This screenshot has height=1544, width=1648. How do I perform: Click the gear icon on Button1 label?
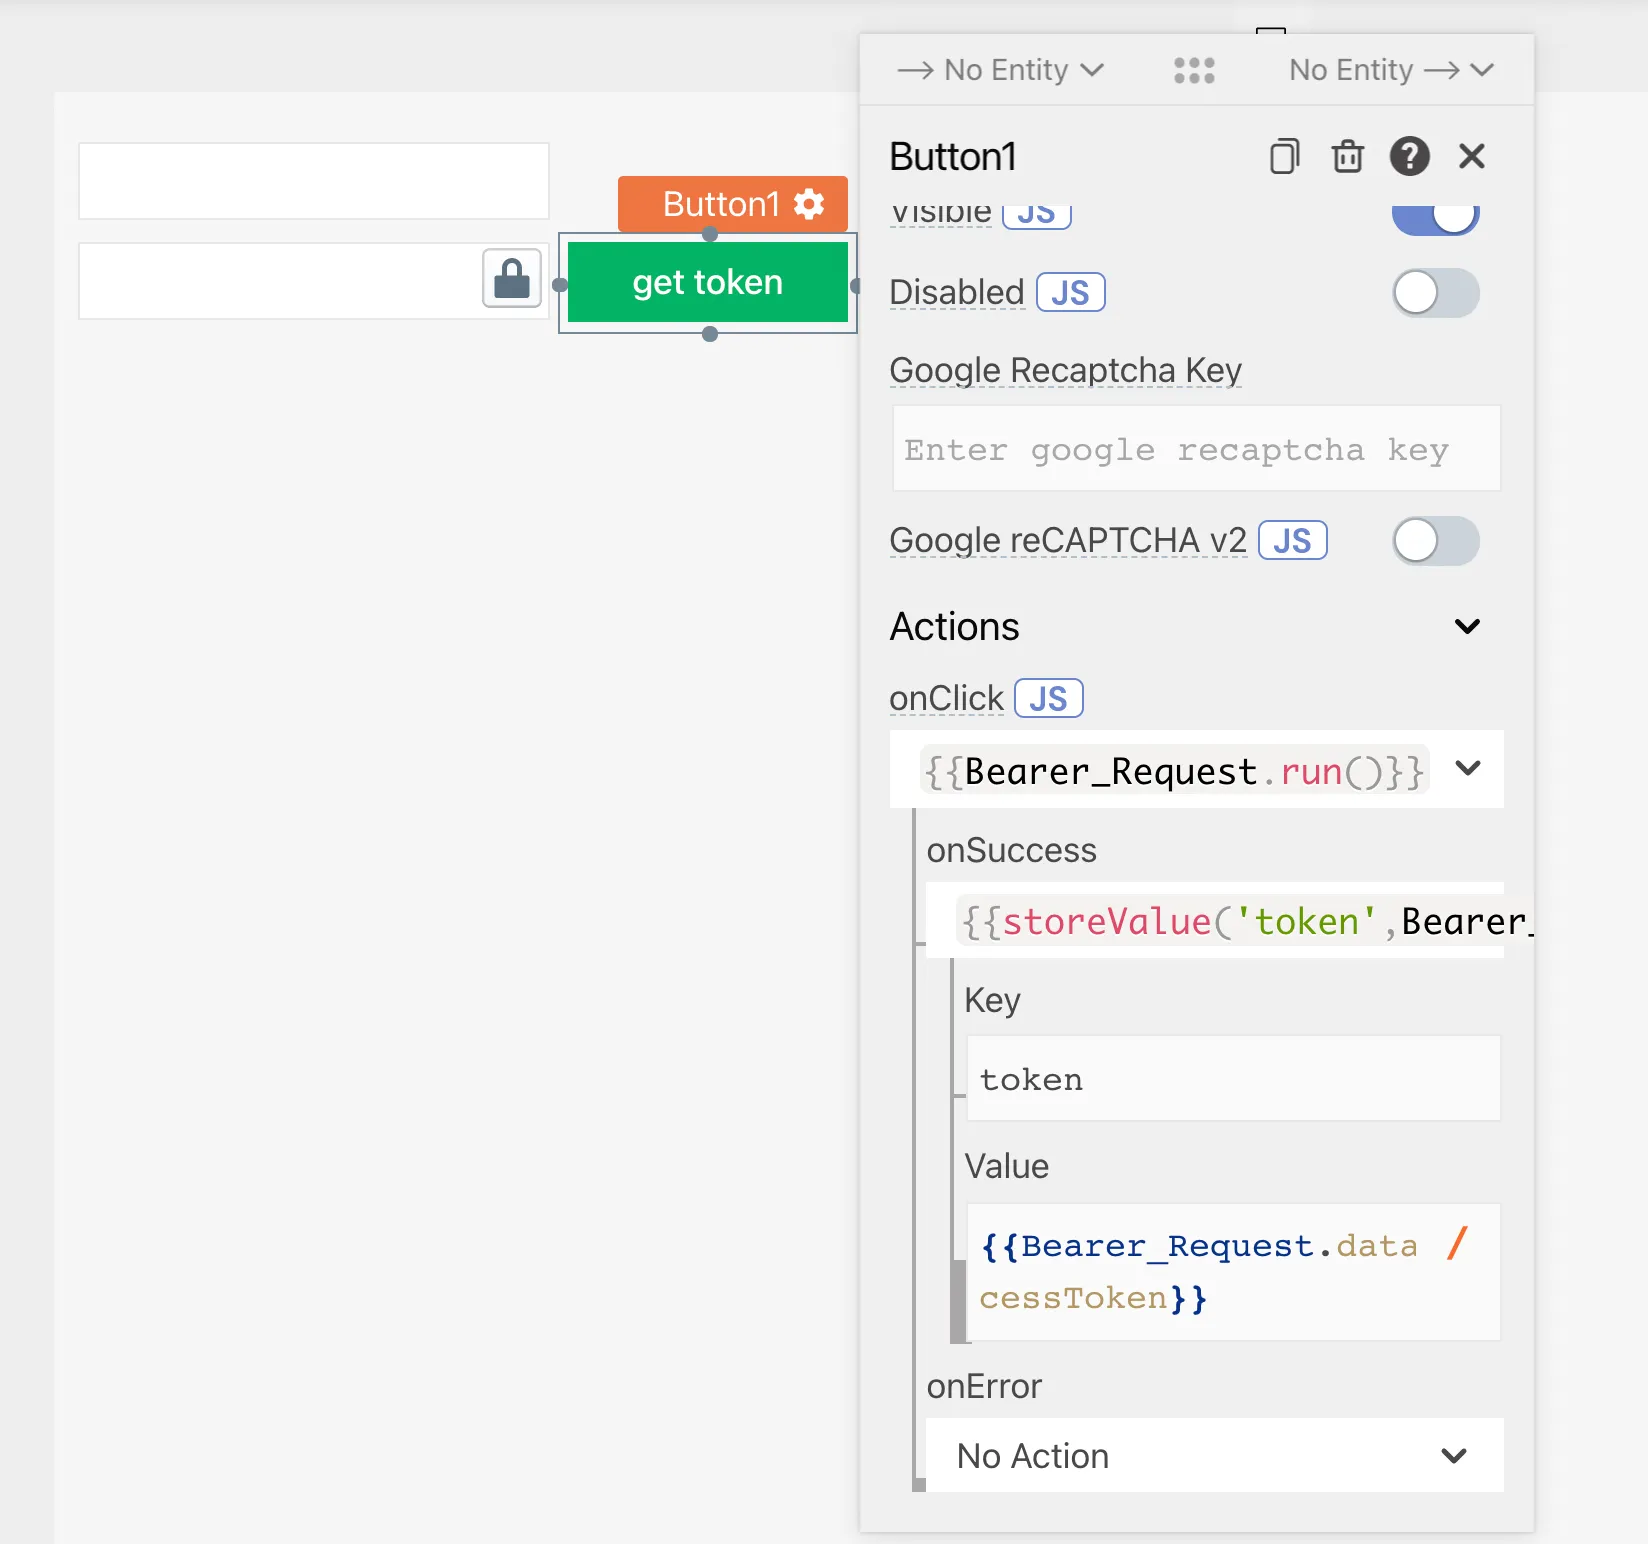click(809, 204)
